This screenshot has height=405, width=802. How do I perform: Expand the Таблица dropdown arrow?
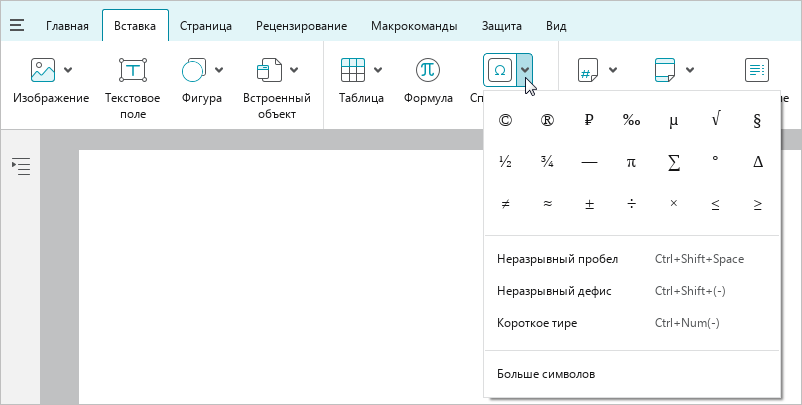click(x=378, y=70)
